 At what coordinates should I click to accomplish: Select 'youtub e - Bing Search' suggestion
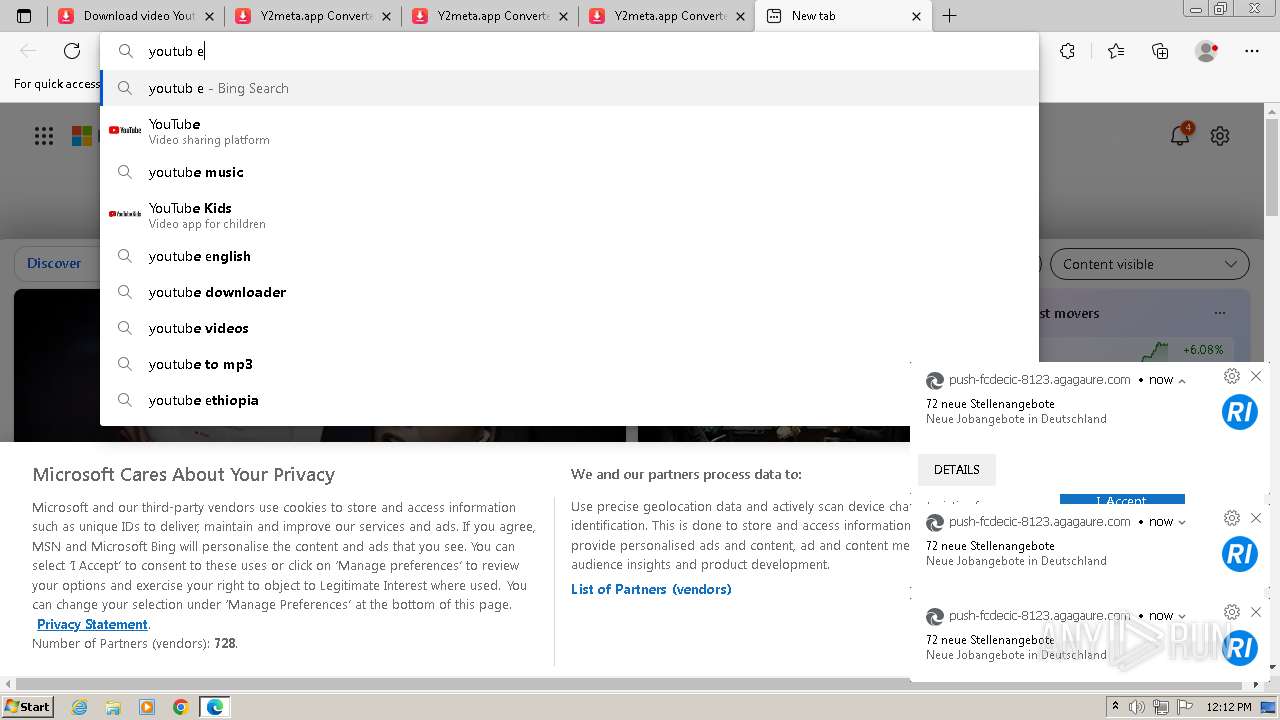[x=570, y=88]
